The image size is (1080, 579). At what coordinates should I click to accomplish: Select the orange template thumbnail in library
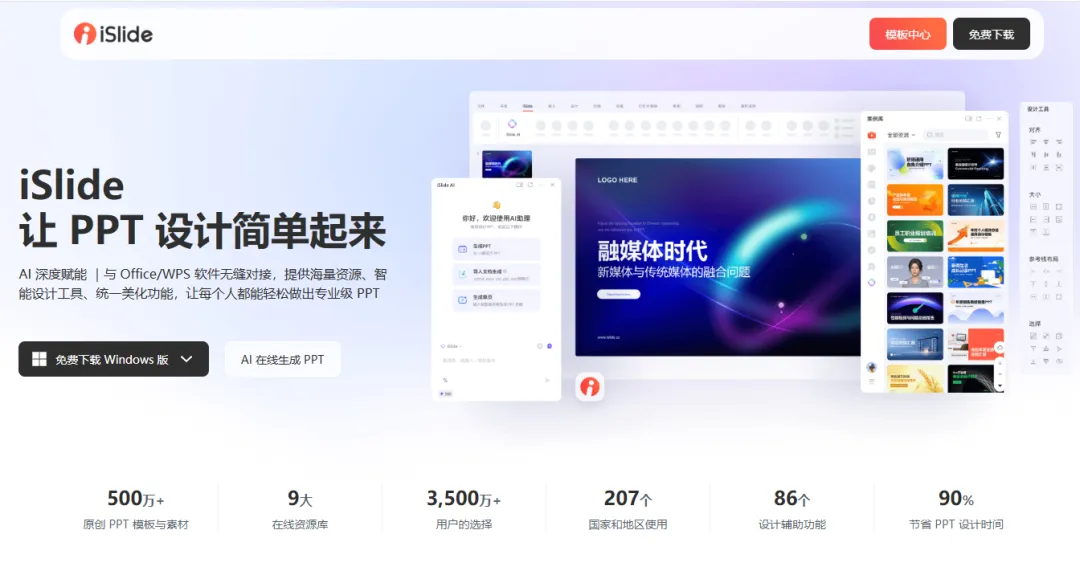915,200
